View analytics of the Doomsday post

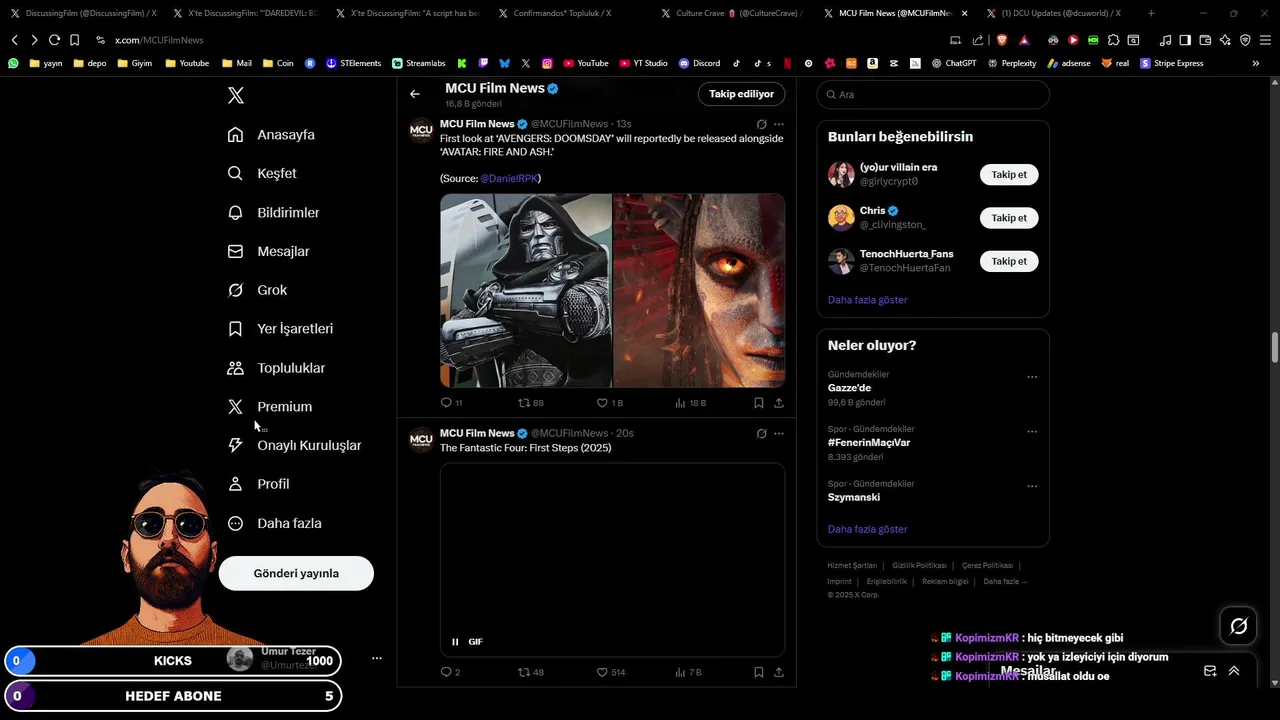click(690, 403)
